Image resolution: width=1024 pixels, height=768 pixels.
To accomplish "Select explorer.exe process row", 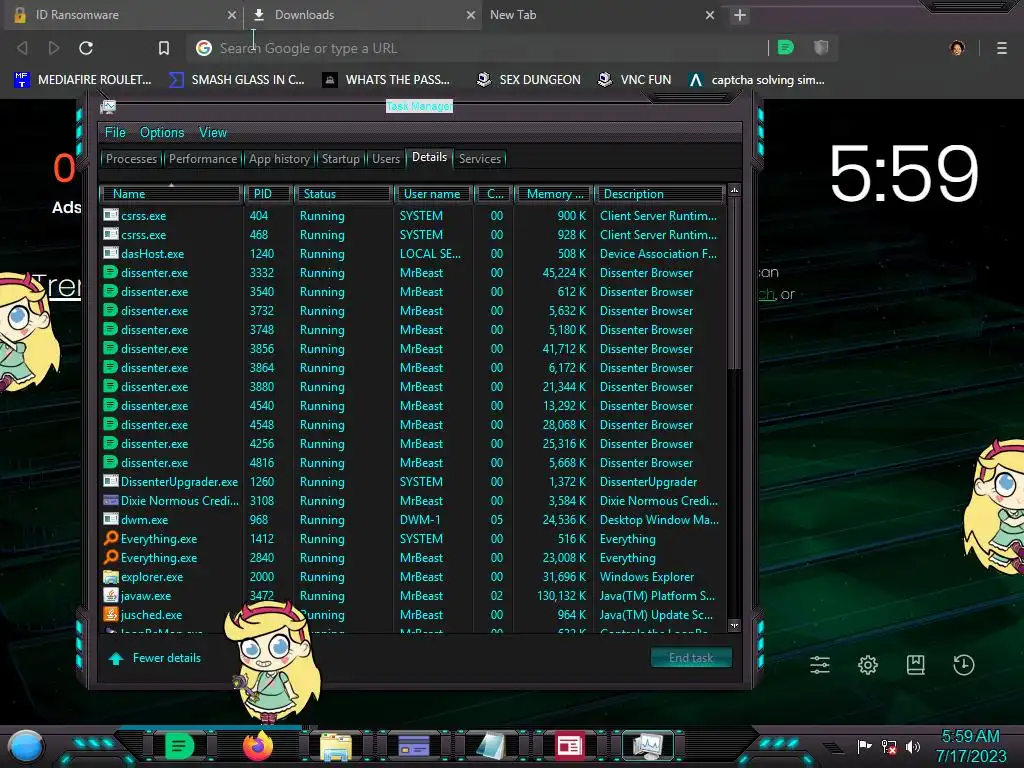I will pyautogui.click(x=413, y=577).
